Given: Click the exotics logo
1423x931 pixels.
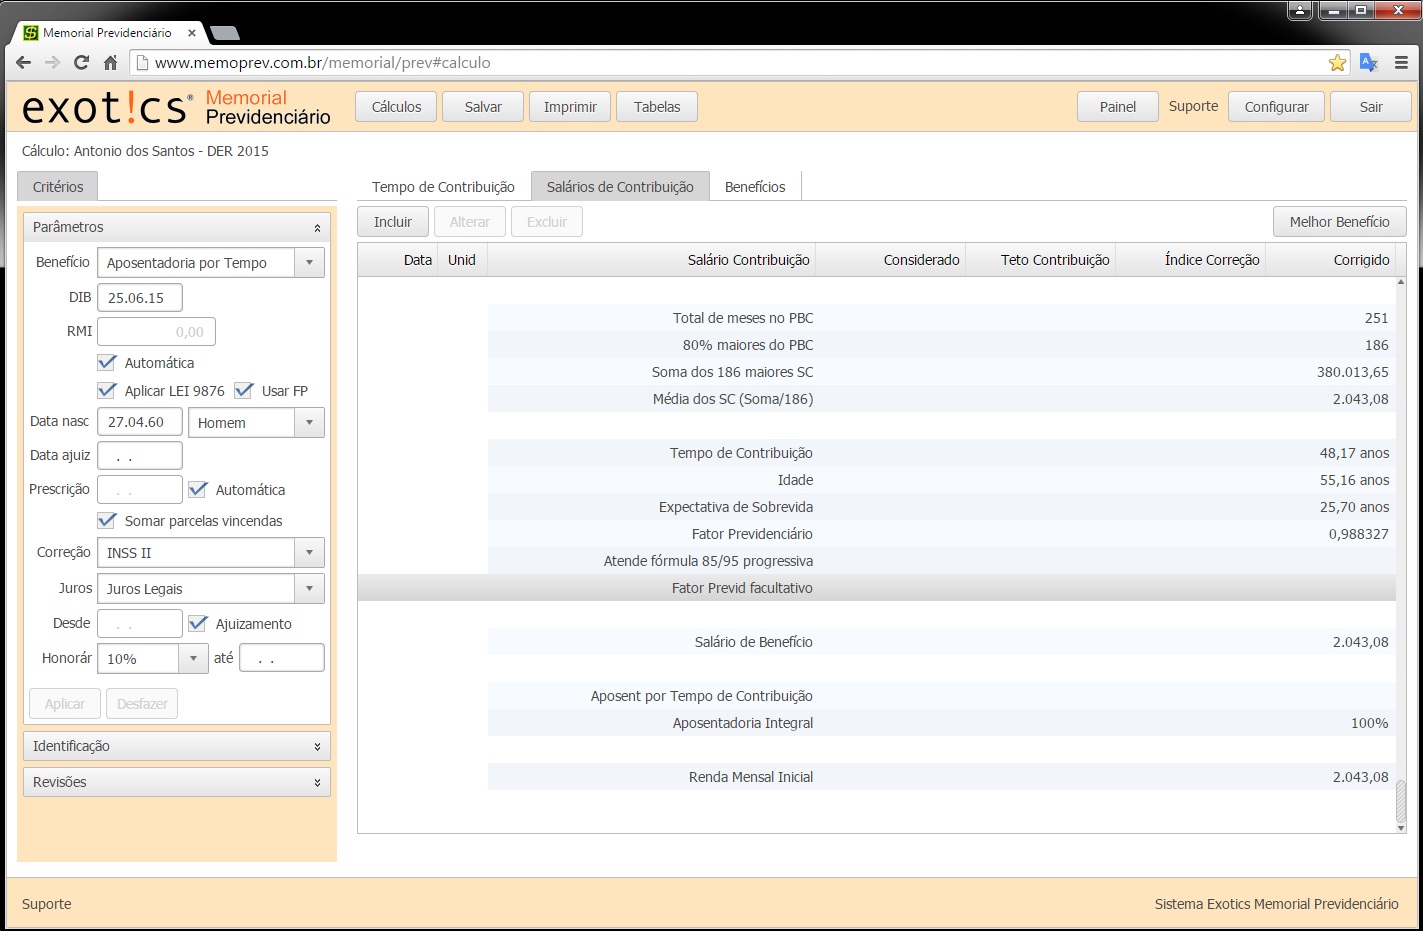Looking at the screenshot, I should [x=107, y=107].
